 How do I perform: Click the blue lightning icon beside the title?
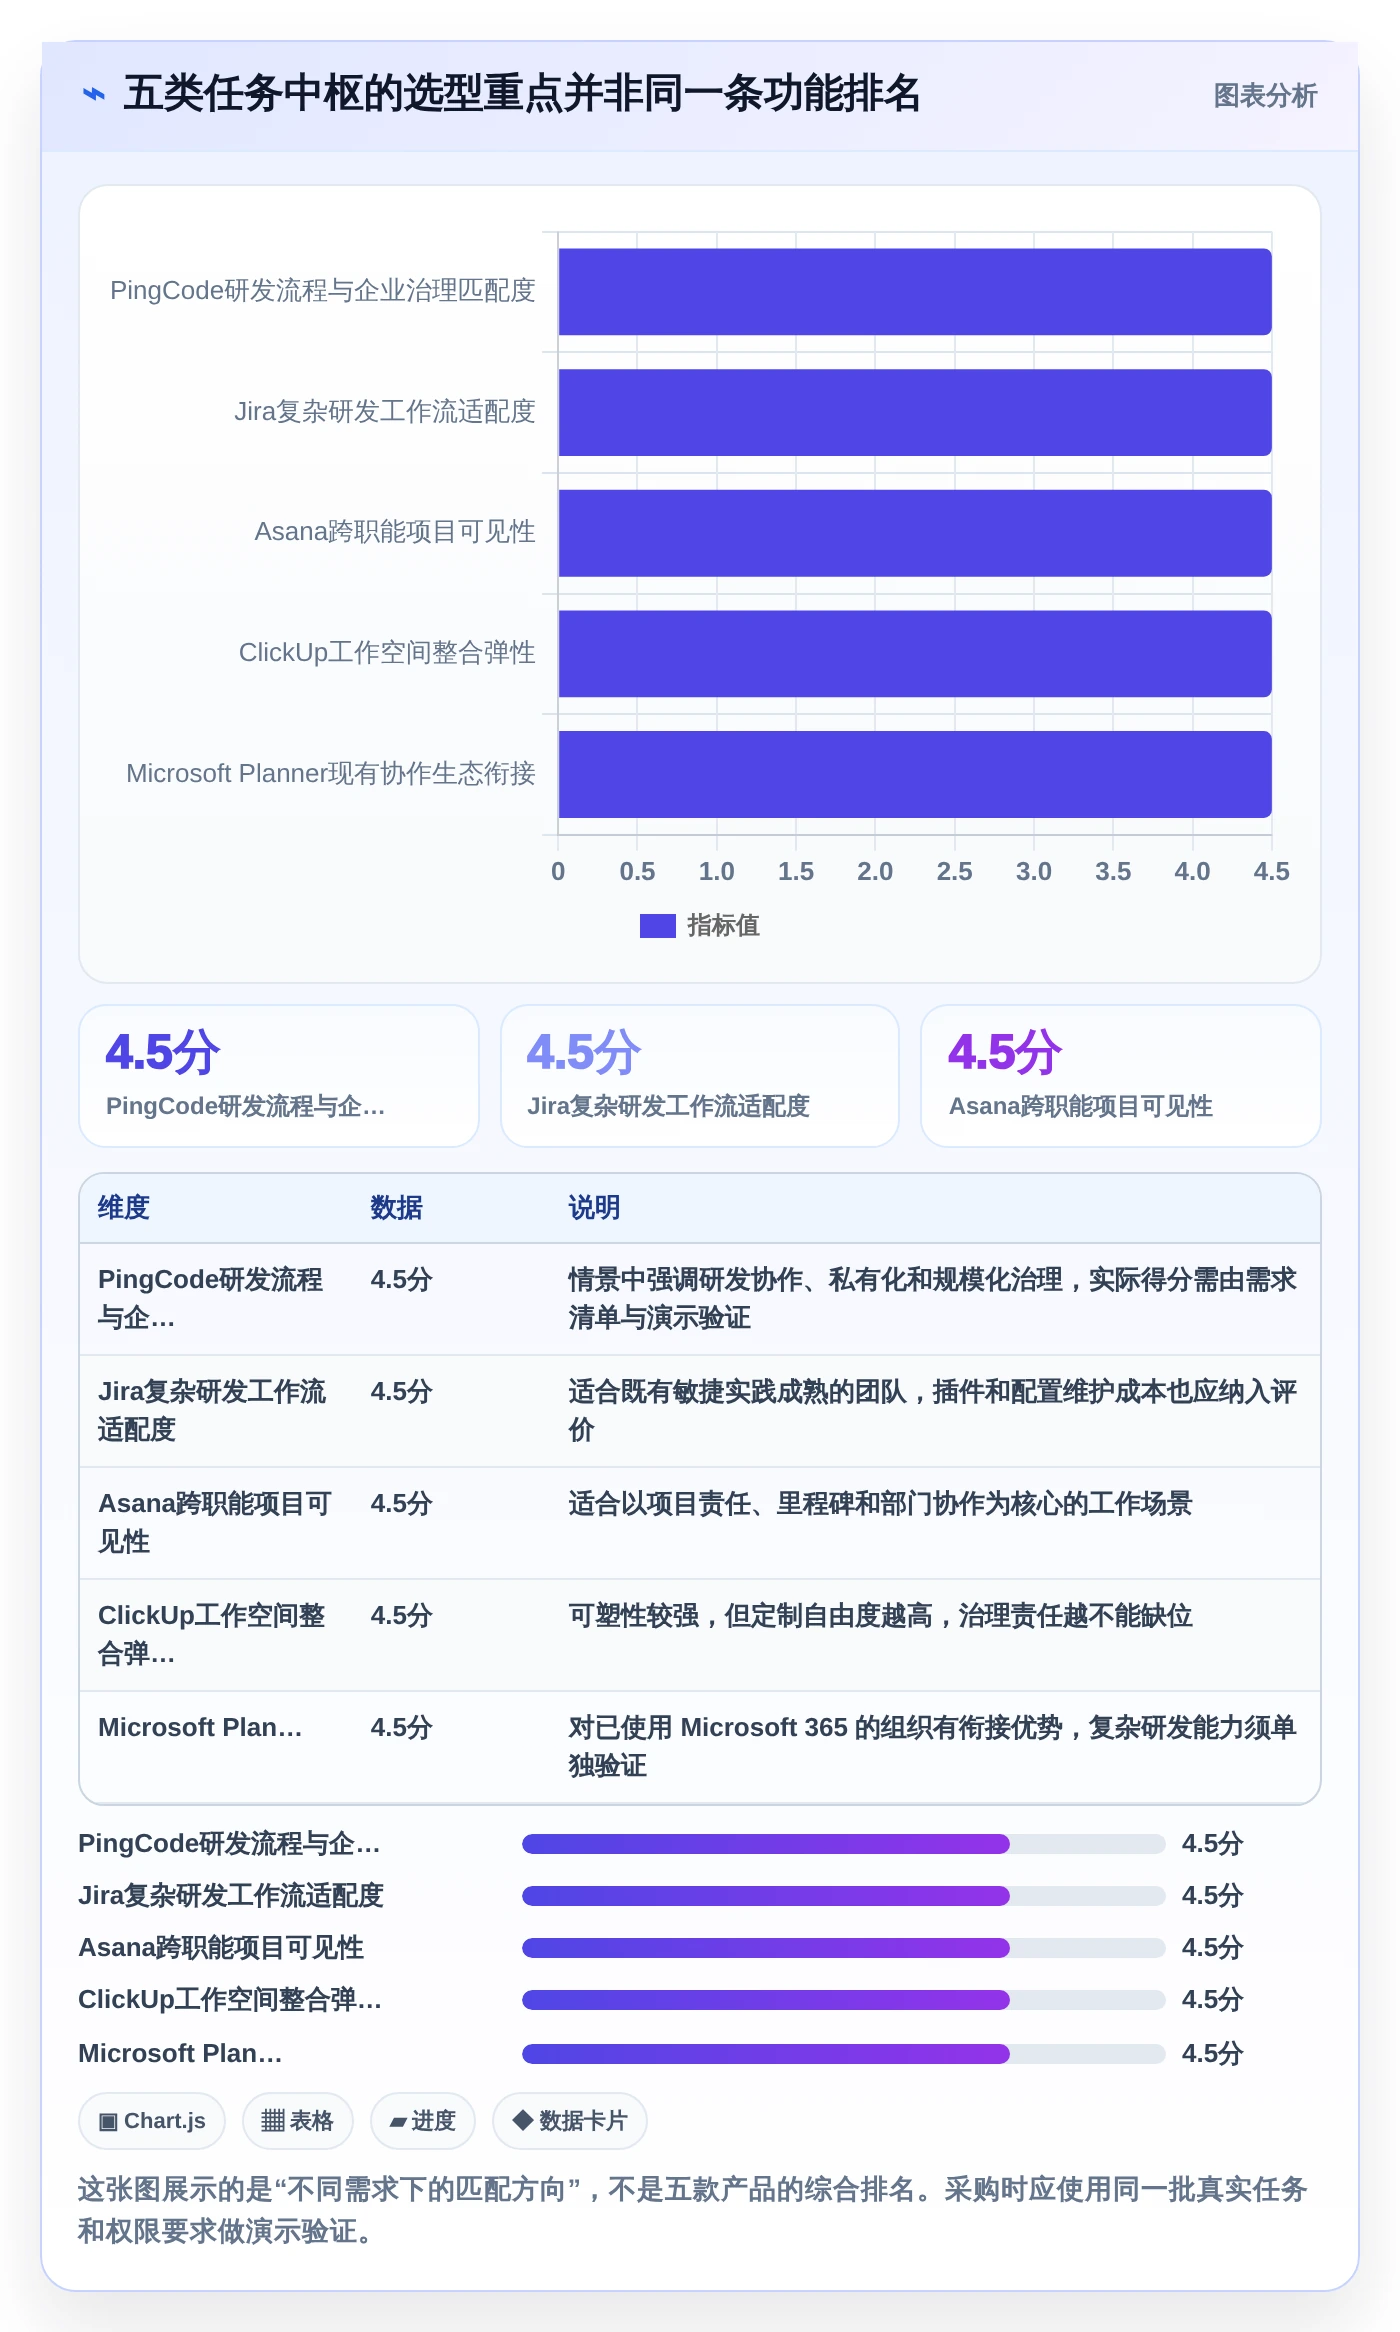point(93,94)
